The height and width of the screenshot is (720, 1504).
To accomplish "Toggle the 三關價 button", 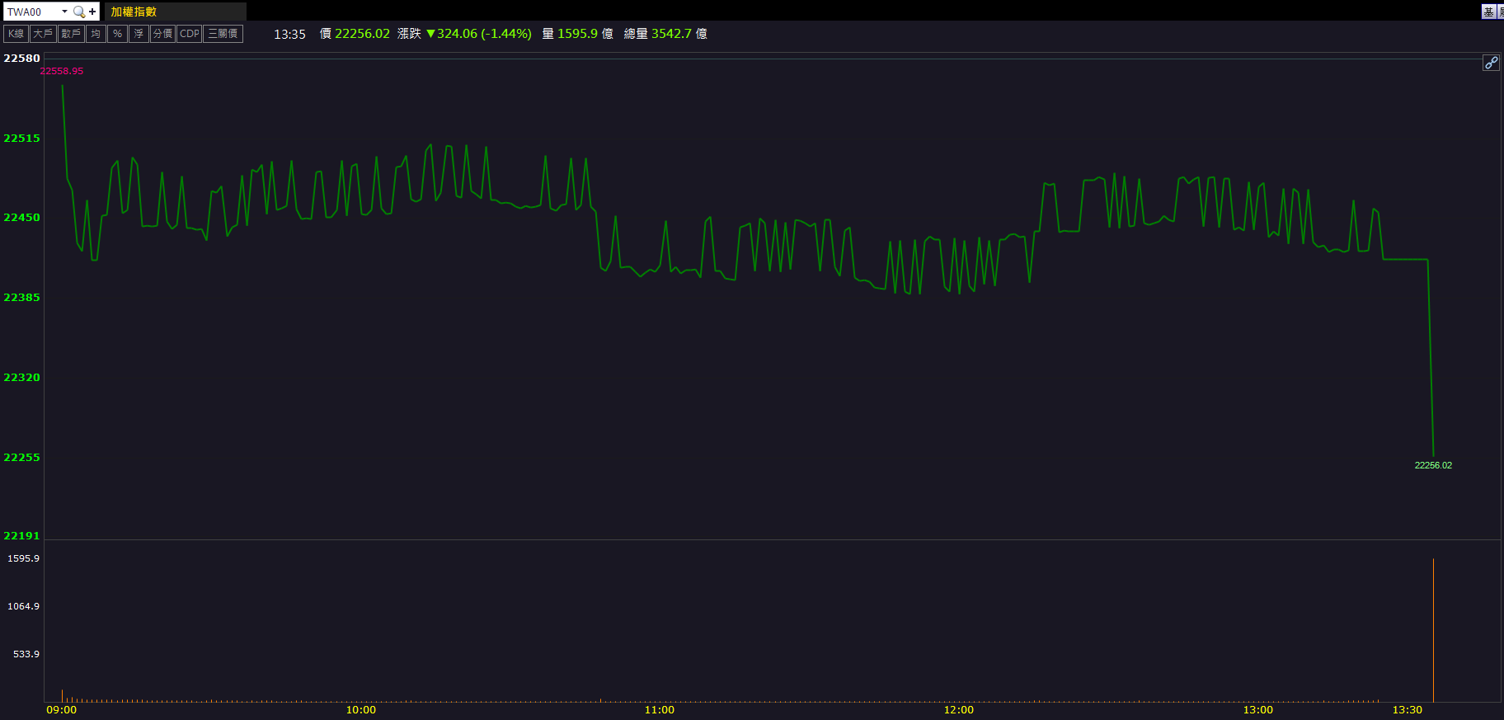I will 223,34.
